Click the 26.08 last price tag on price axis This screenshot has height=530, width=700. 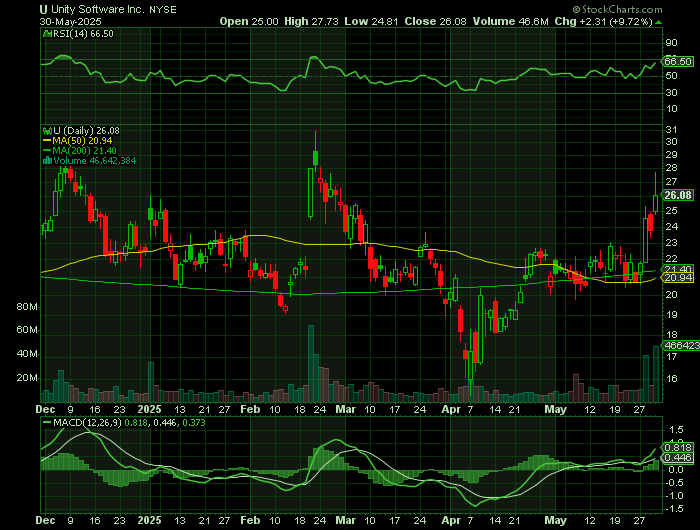click(x=678, y=195)
